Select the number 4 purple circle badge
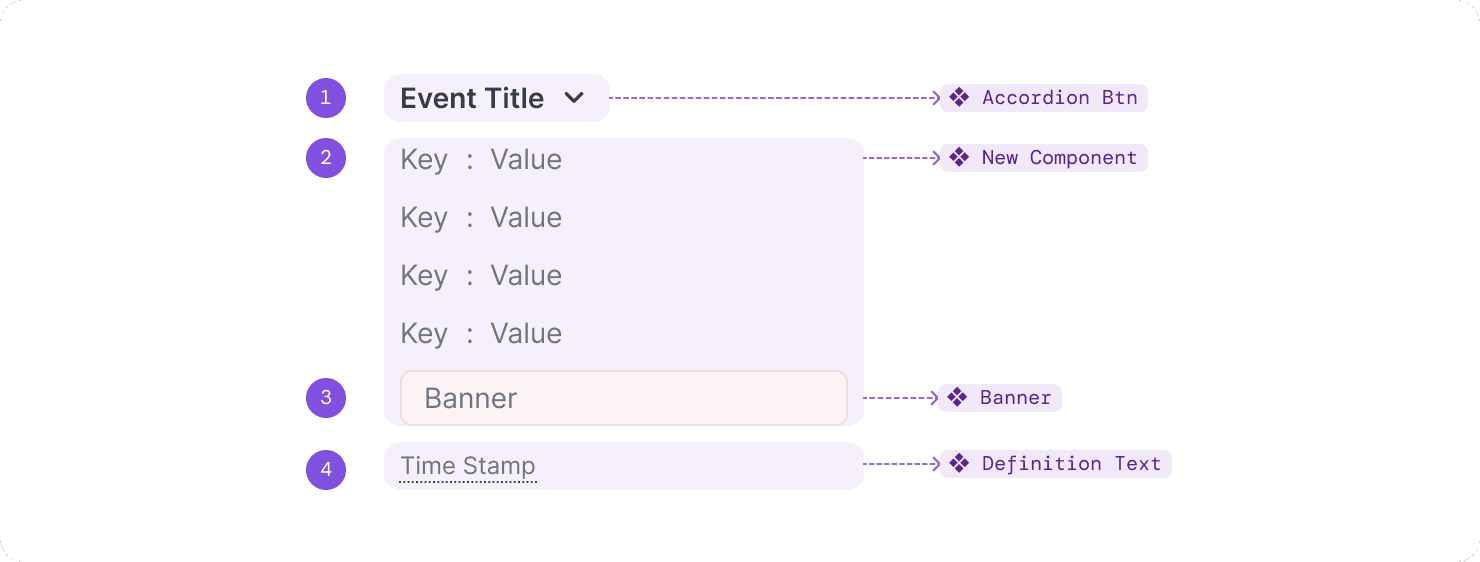 pos(326,470)
